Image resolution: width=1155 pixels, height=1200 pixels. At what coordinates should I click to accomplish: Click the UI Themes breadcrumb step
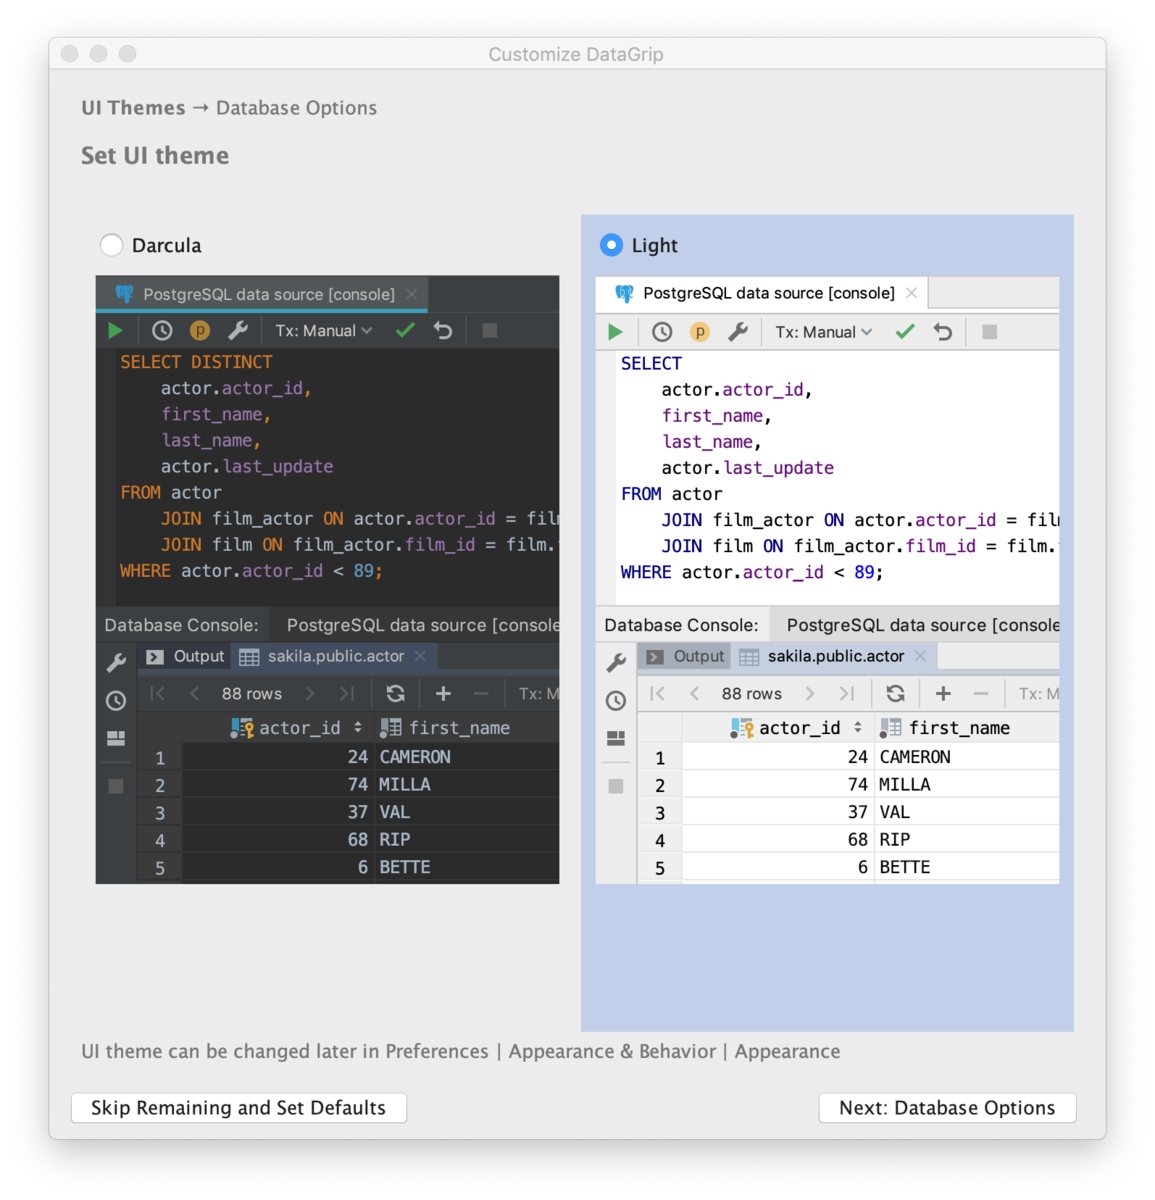[133, 108]
